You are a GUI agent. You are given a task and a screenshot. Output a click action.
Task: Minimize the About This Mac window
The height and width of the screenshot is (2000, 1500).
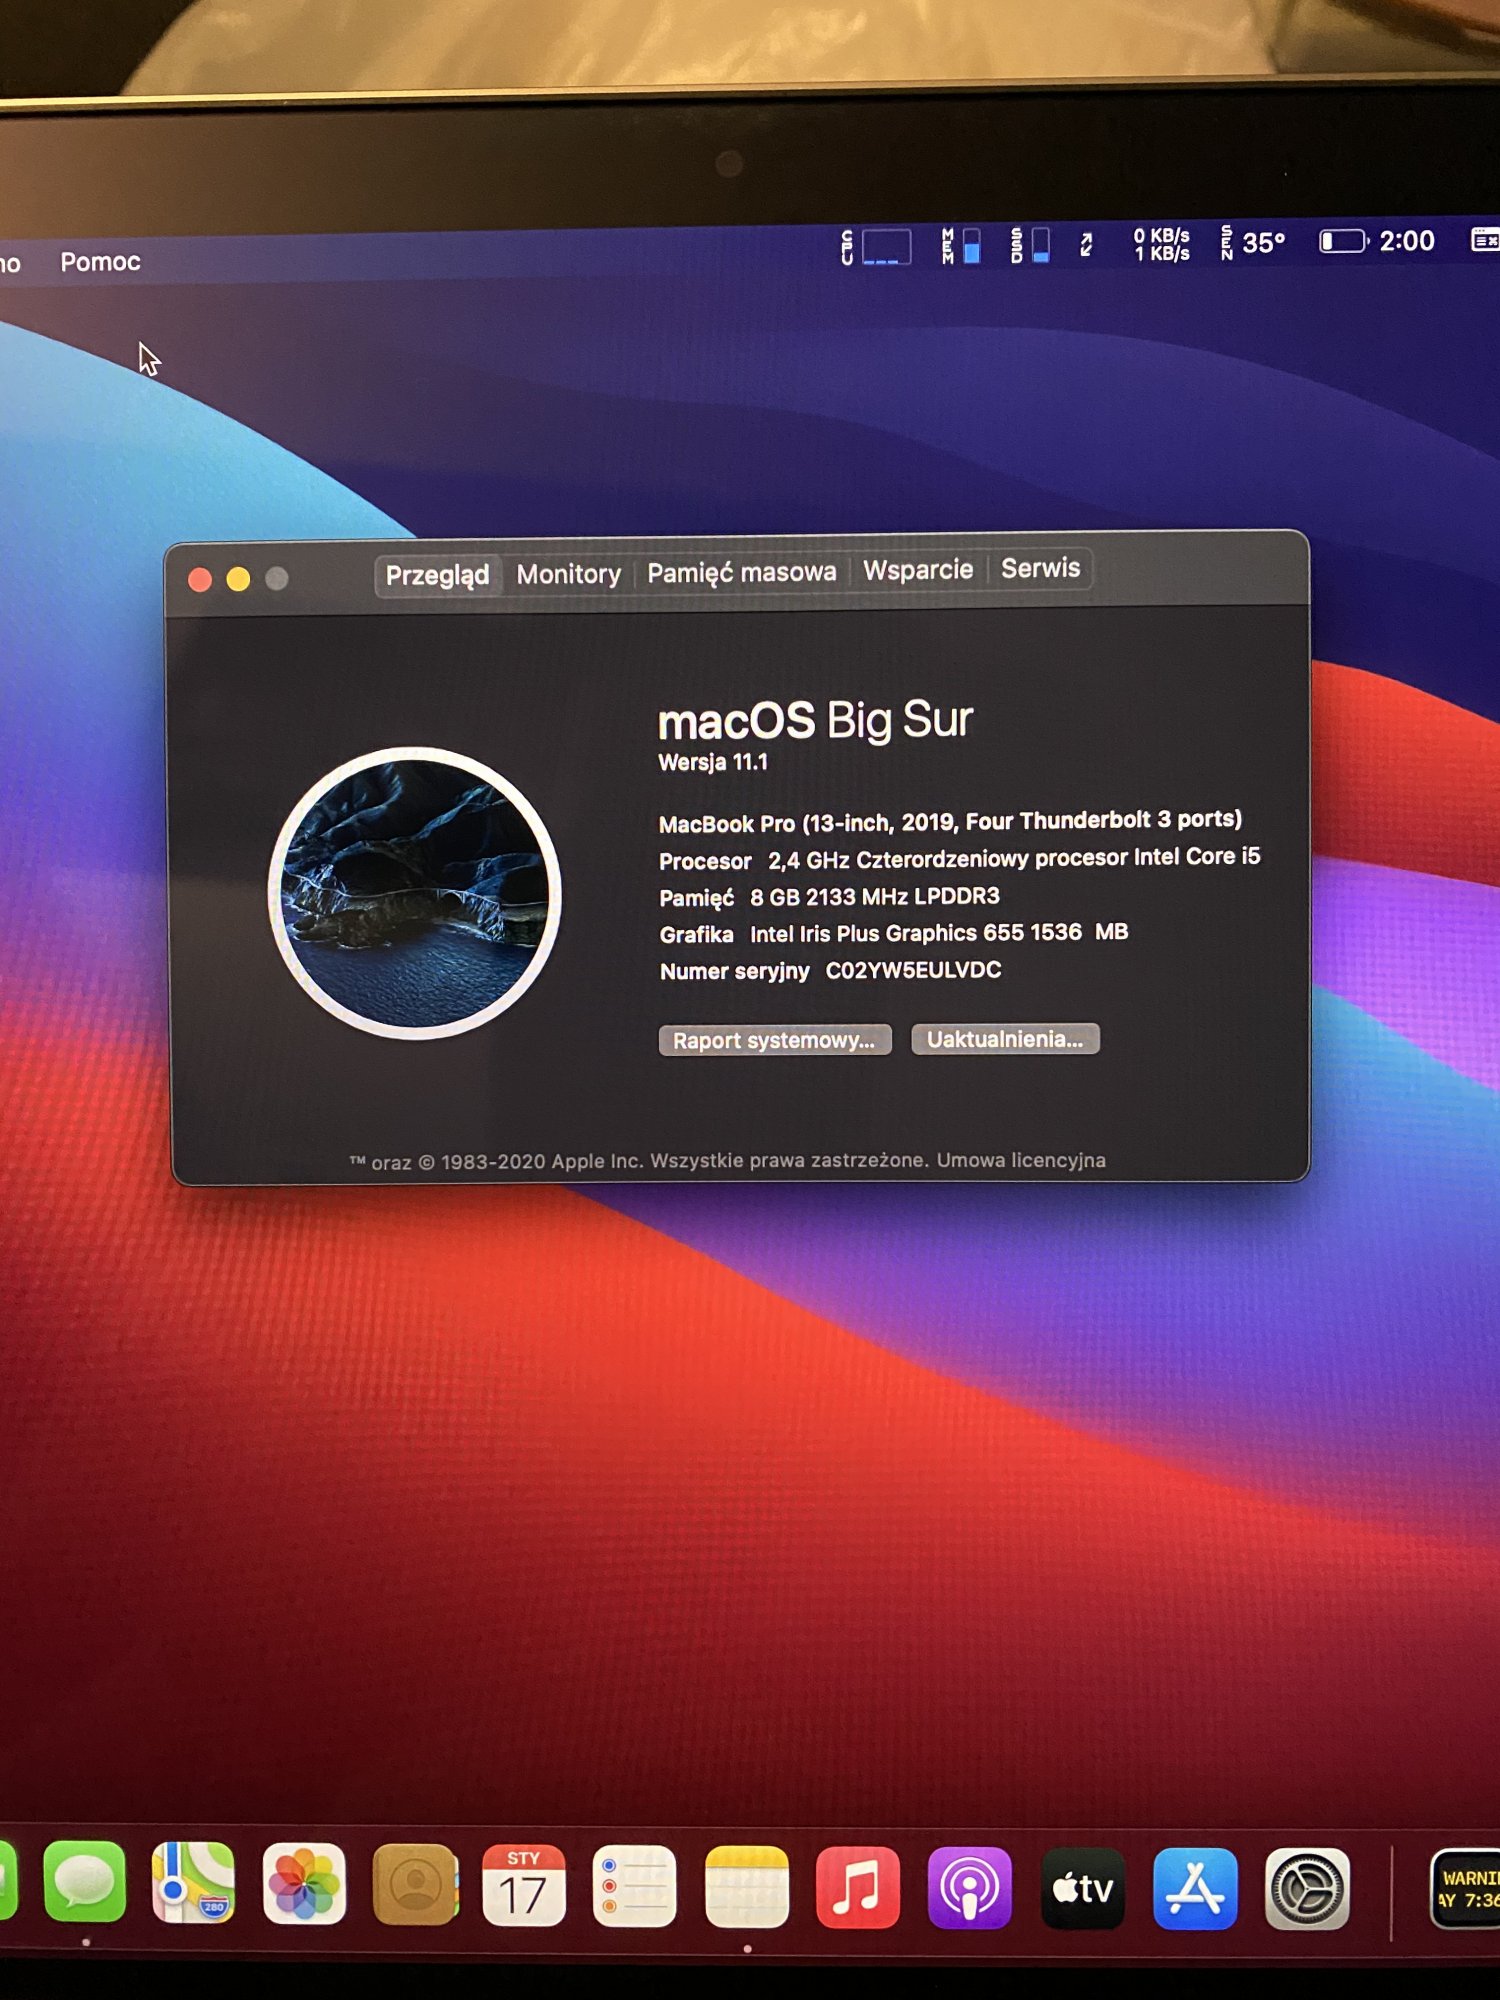(238, 579)
